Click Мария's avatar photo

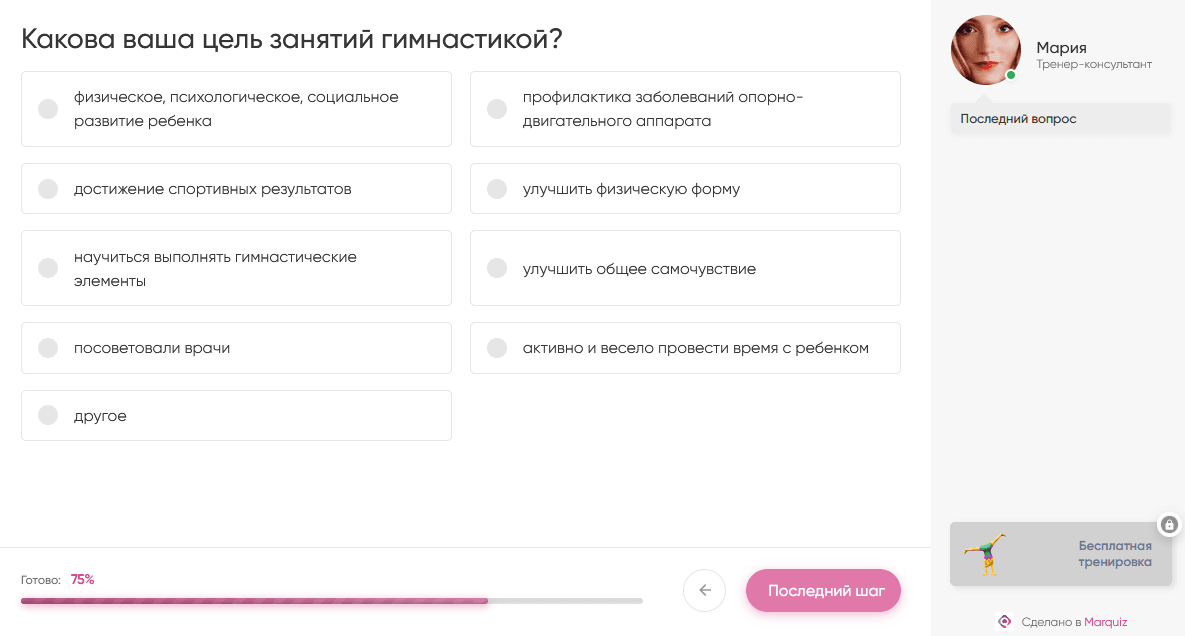point(985,50)
